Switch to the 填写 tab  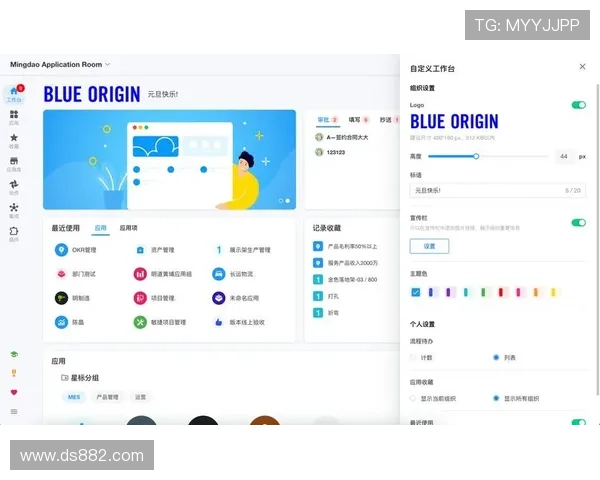click(358, 120)
